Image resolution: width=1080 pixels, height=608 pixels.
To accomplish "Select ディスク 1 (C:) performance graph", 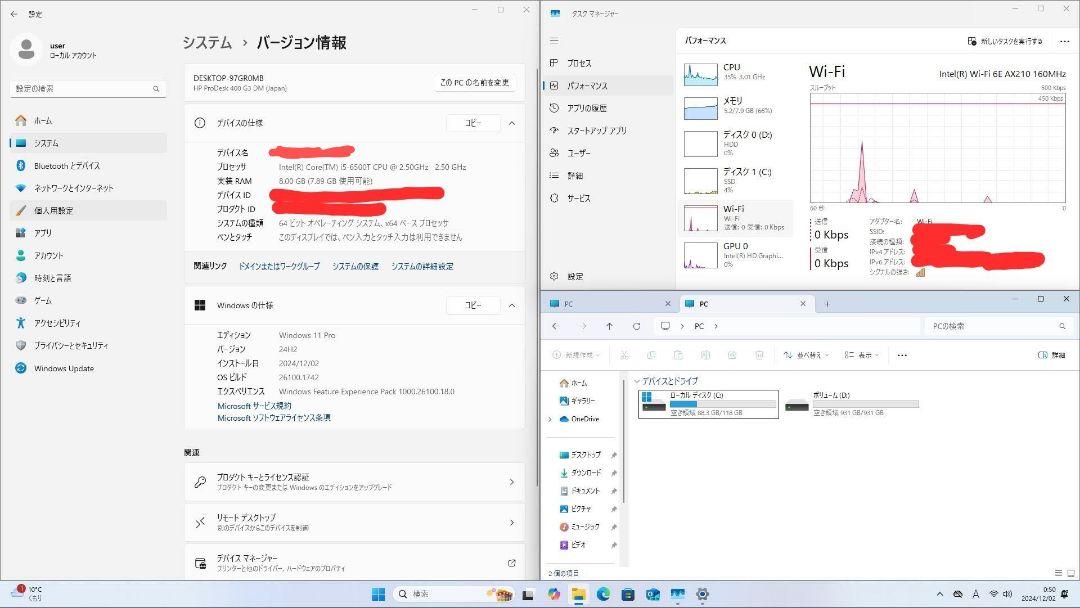I will click(736, 180).
